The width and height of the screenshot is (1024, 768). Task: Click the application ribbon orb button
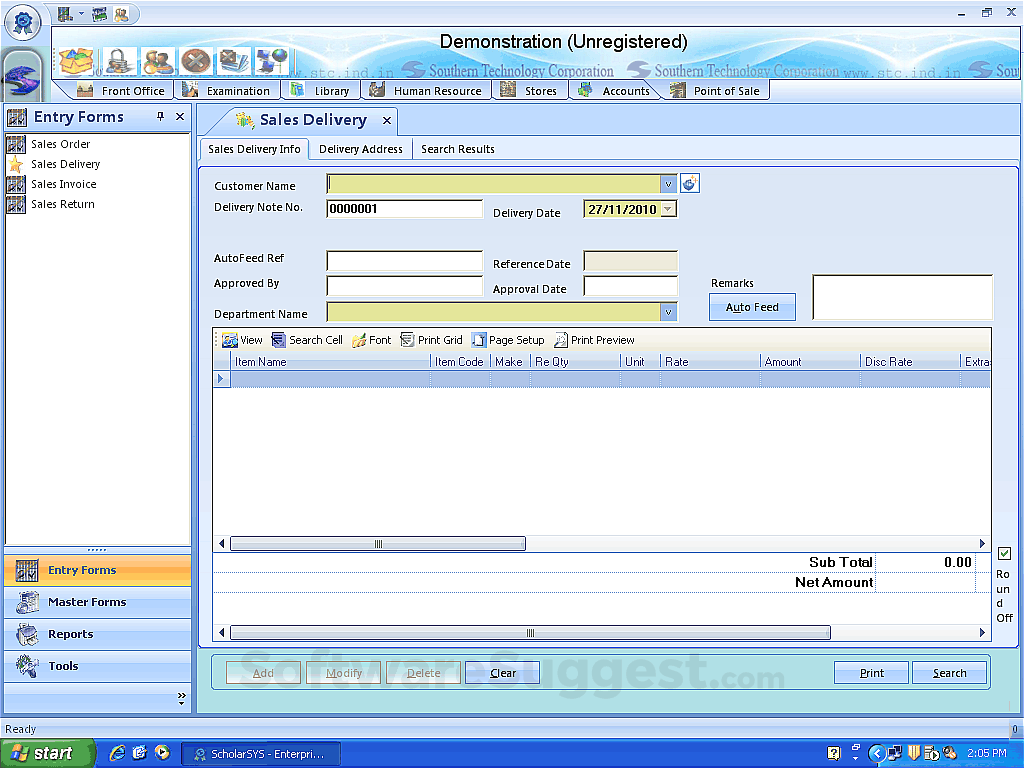[x=22, y=22]
